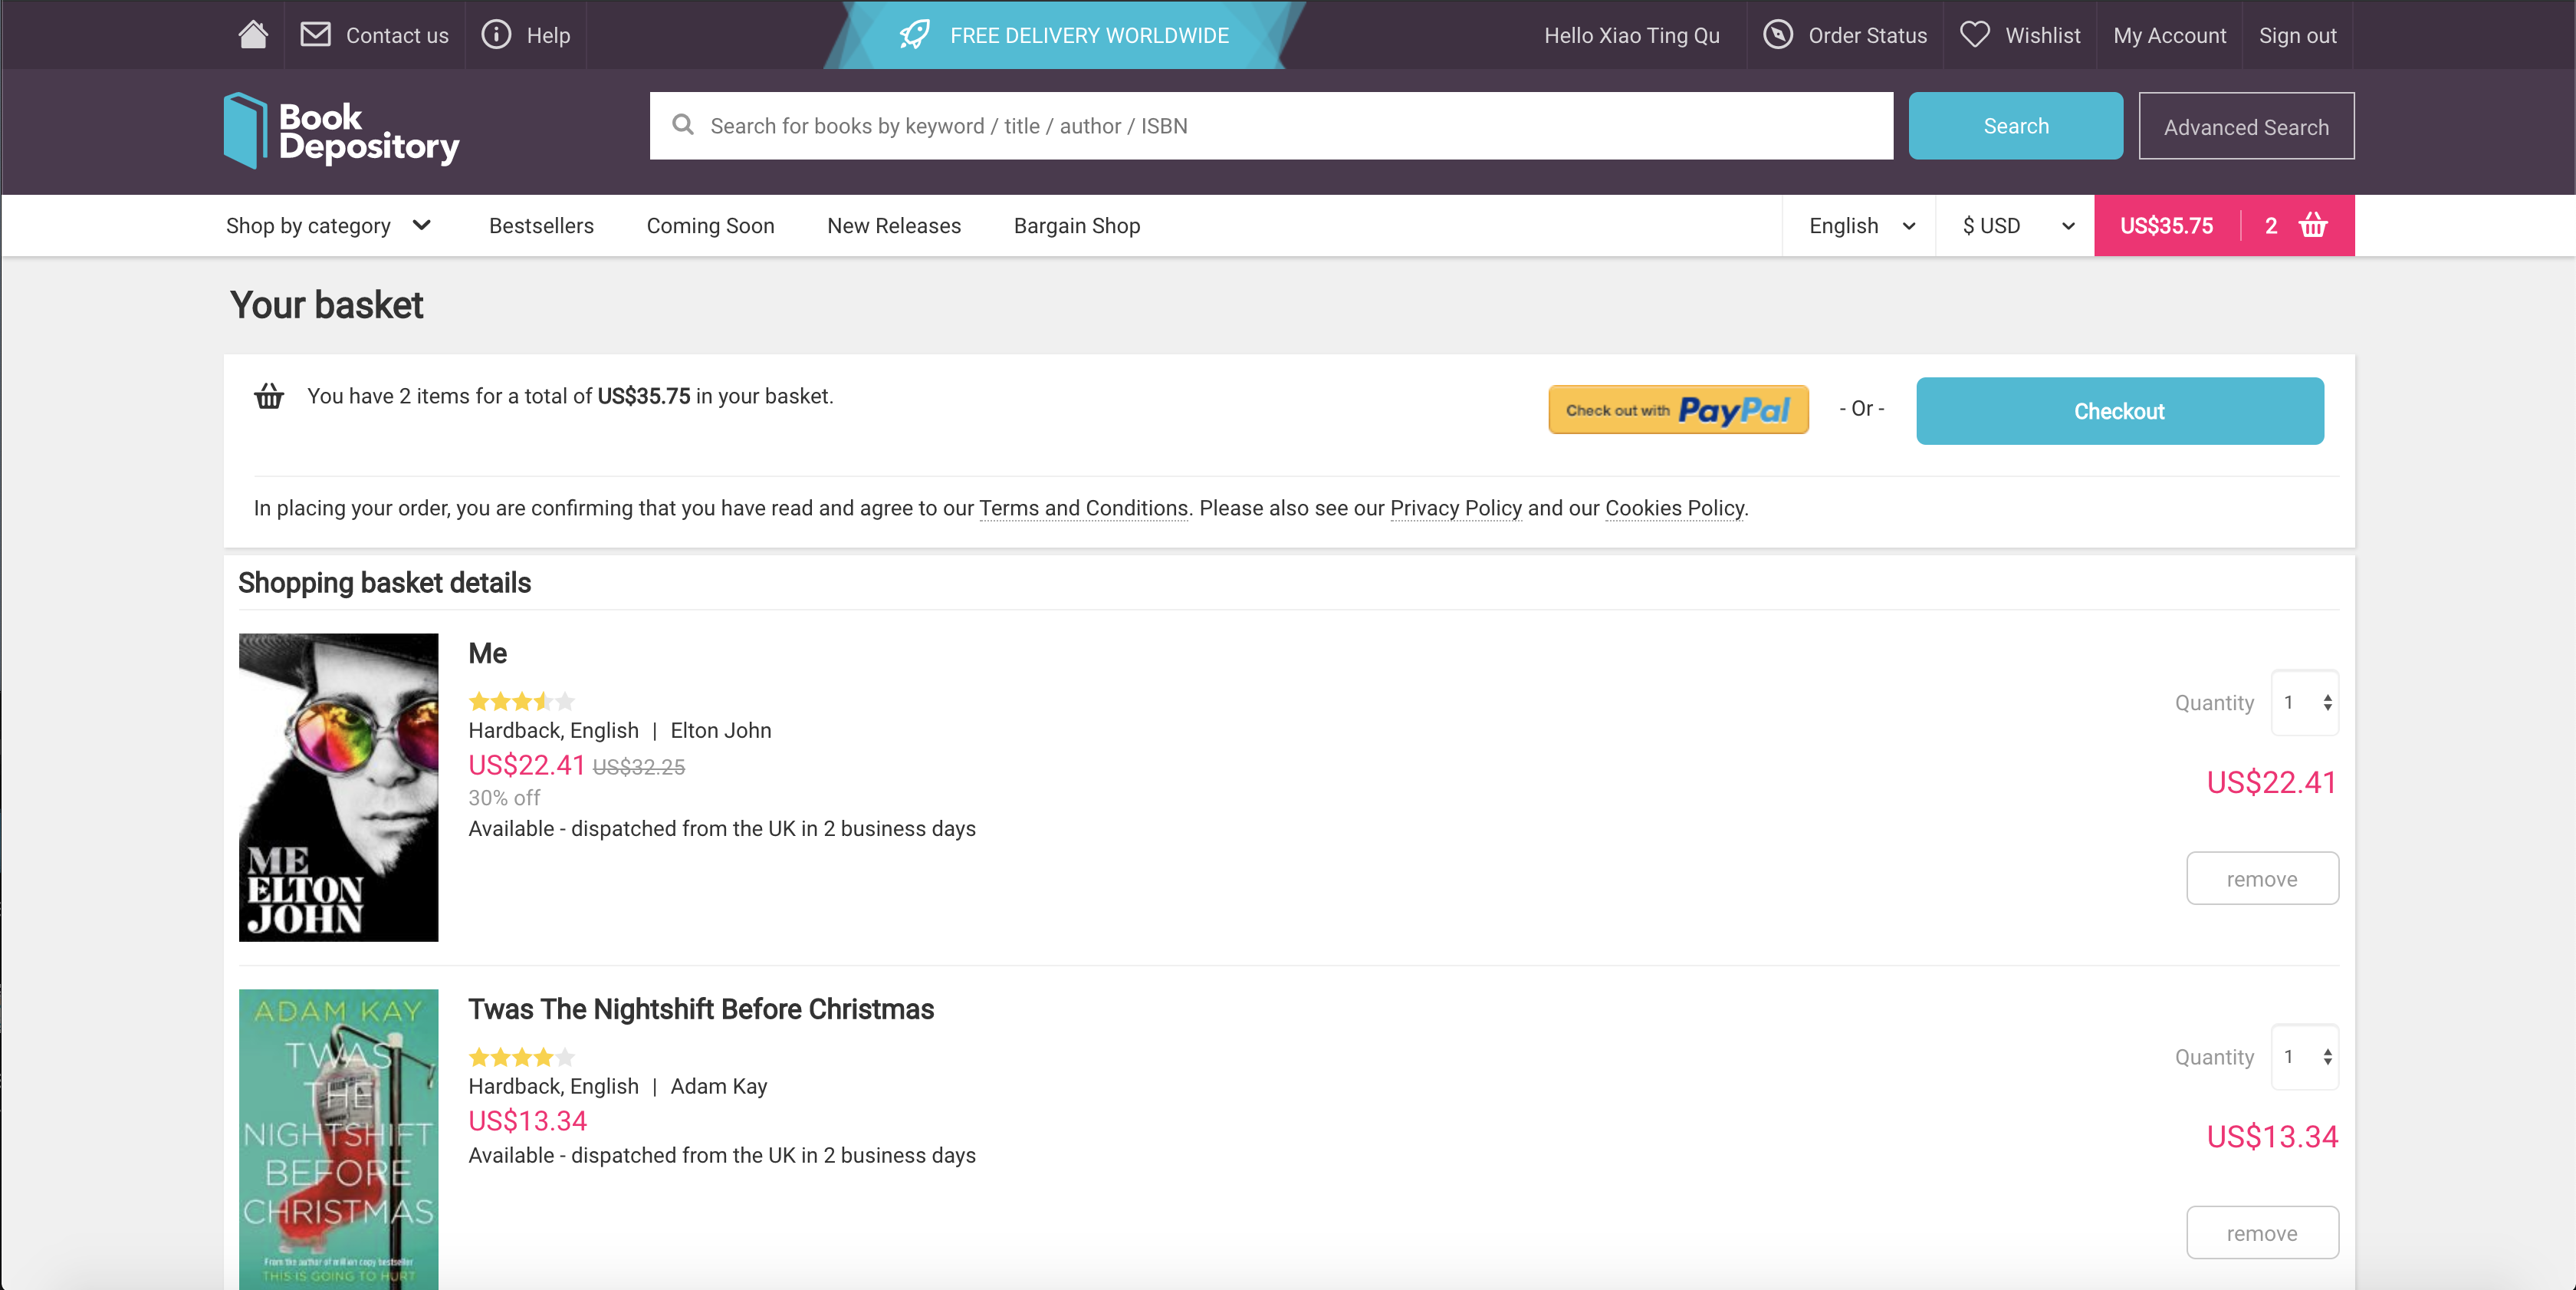Click the Your basket heading
Screen dimensions: 2576x1290
(327, 305)
